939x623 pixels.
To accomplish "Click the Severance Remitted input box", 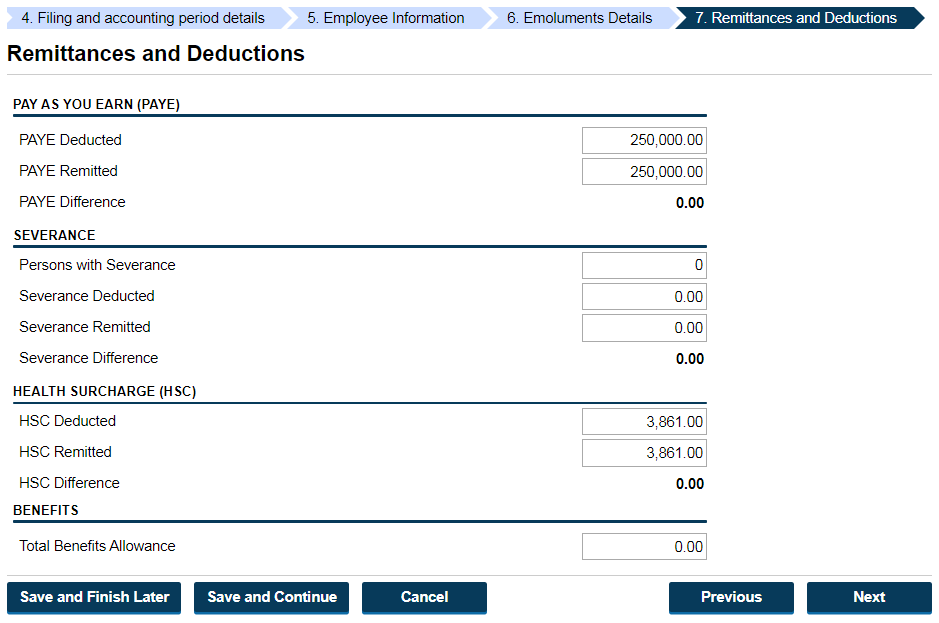I will point(644,328).
